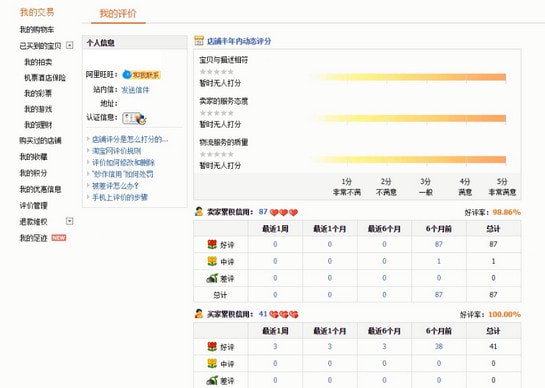
Task: Click the calendar icon beside 店铺半年内动态评分
Action: [199, 41]
